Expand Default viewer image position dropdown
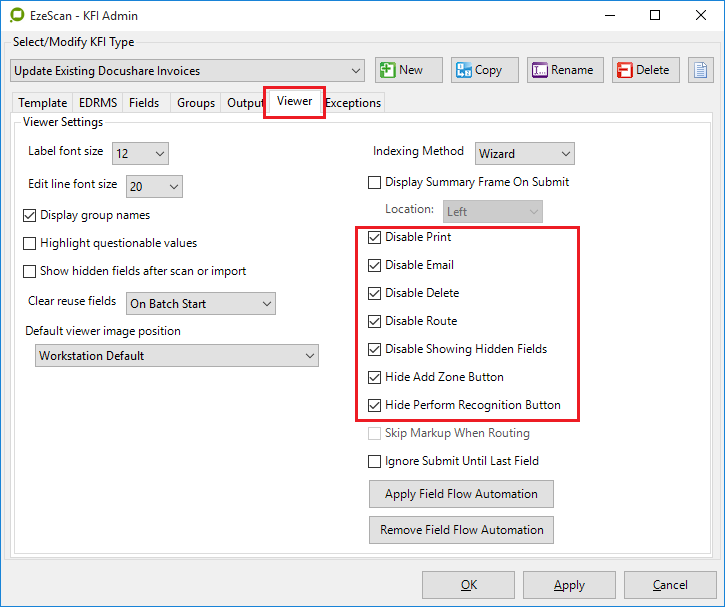Screen dimensions: 725x607 [176, 356]
